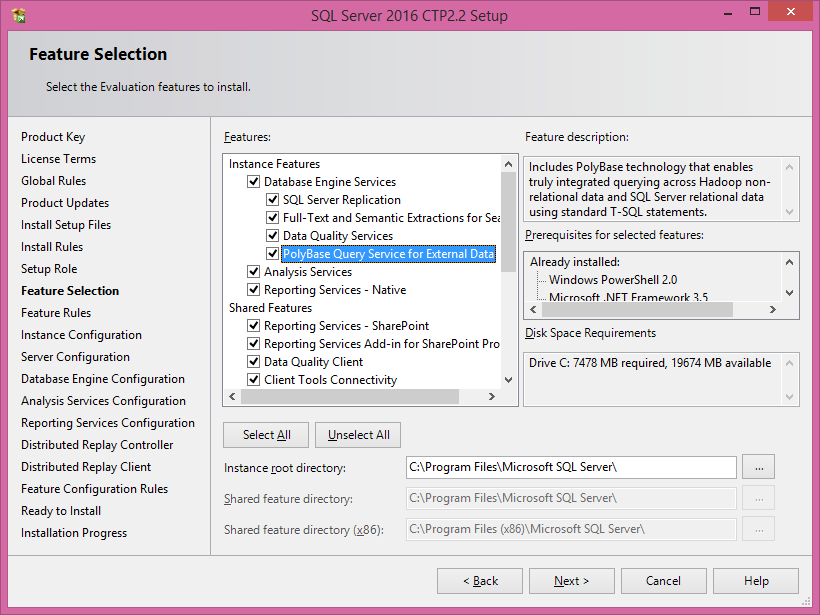Select the Product Key step
The height and width of the screenshot is (615, 820).
[x=53, y=136]
